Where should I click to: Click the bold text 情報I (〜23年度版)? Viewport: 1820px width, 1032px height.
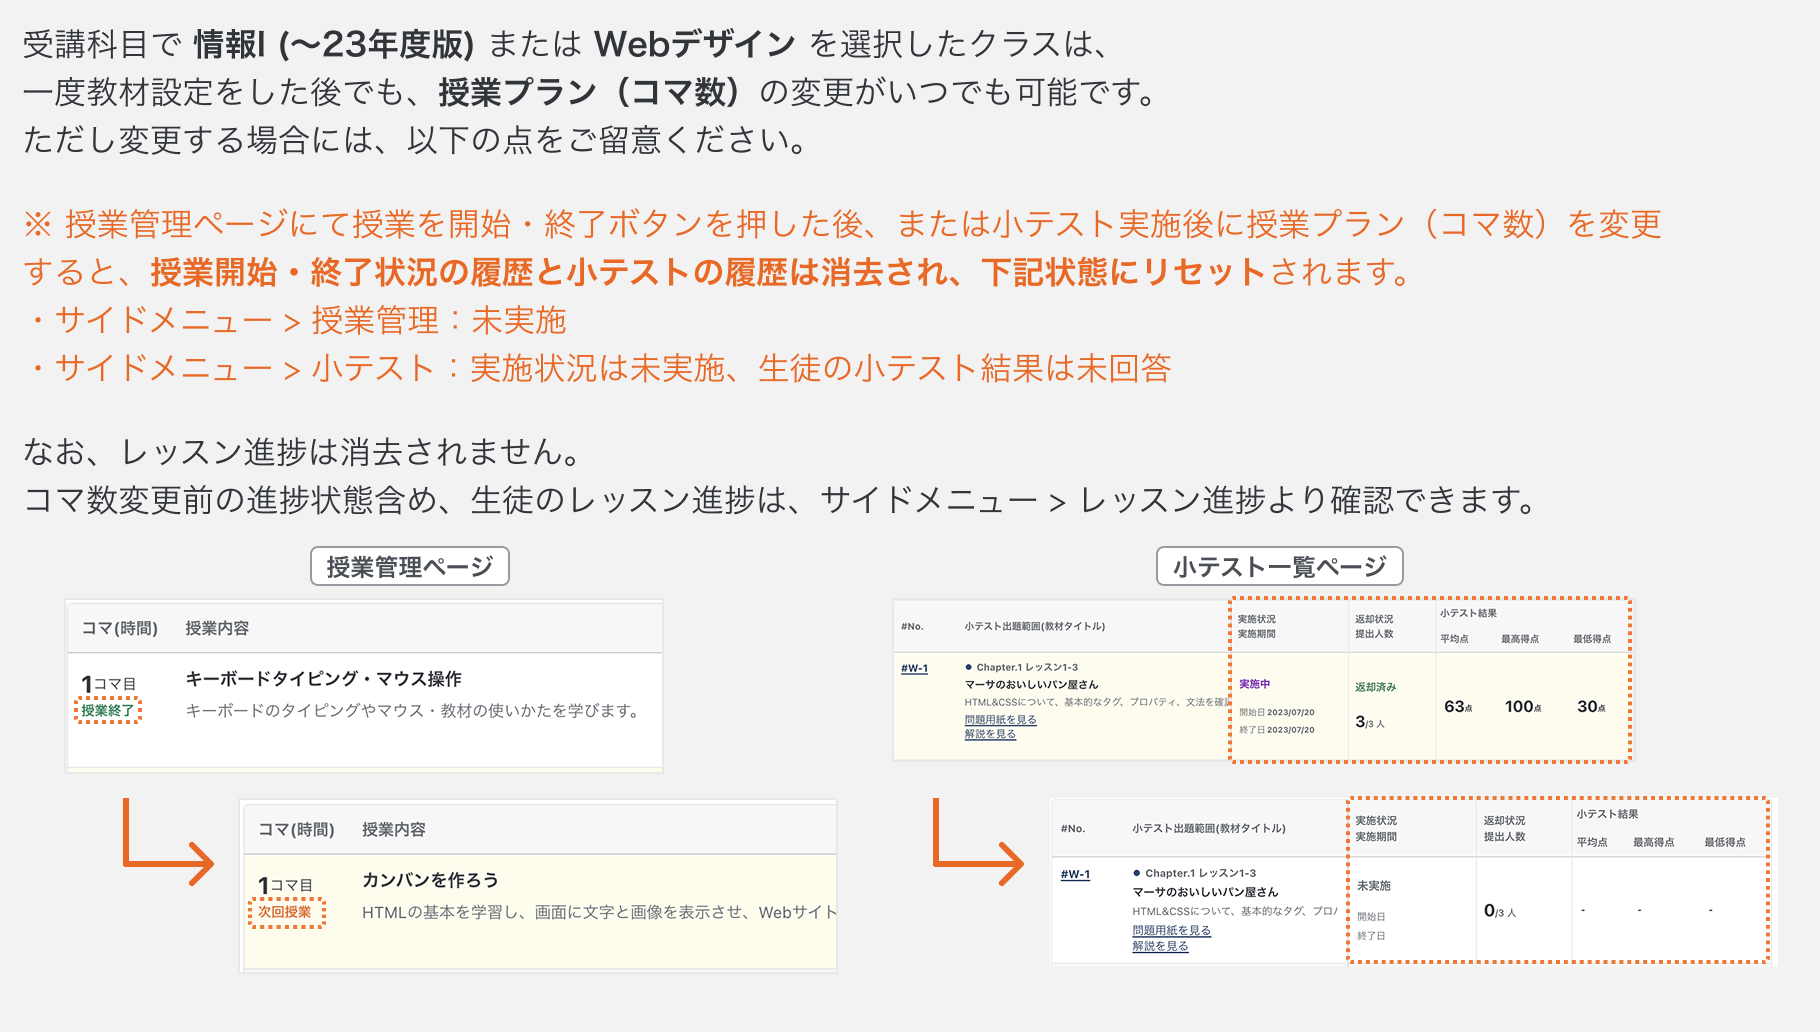point(334,44)
